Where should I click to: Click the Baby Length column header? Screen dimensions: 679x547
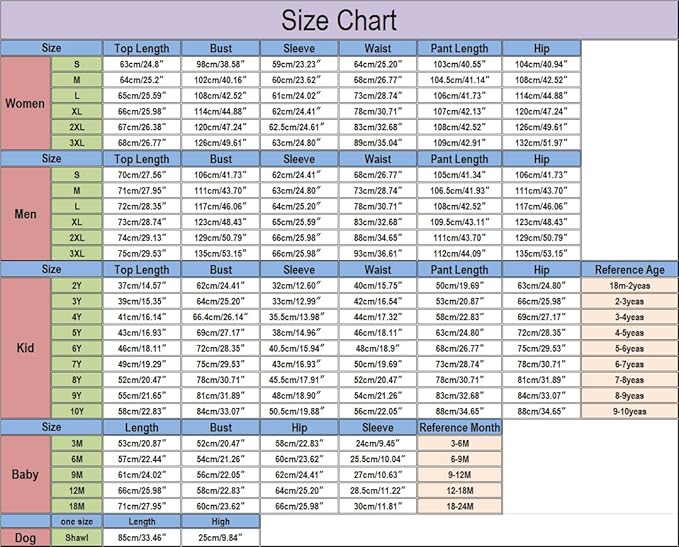[142, 427]
